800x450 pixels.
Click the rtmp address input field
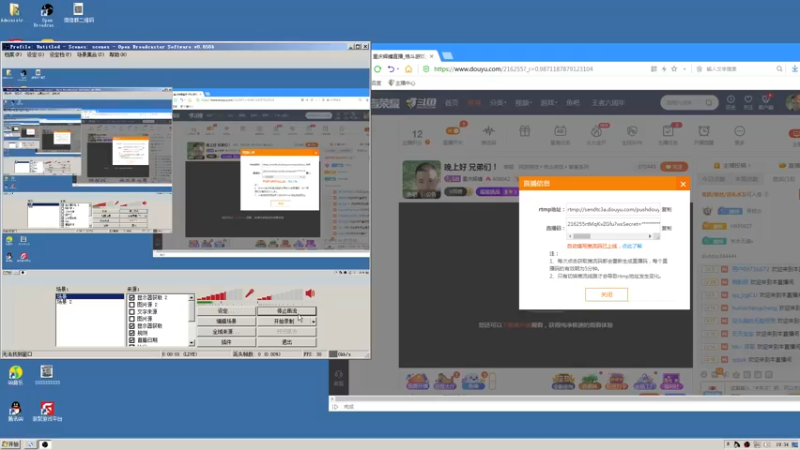[x=613, y=210]
